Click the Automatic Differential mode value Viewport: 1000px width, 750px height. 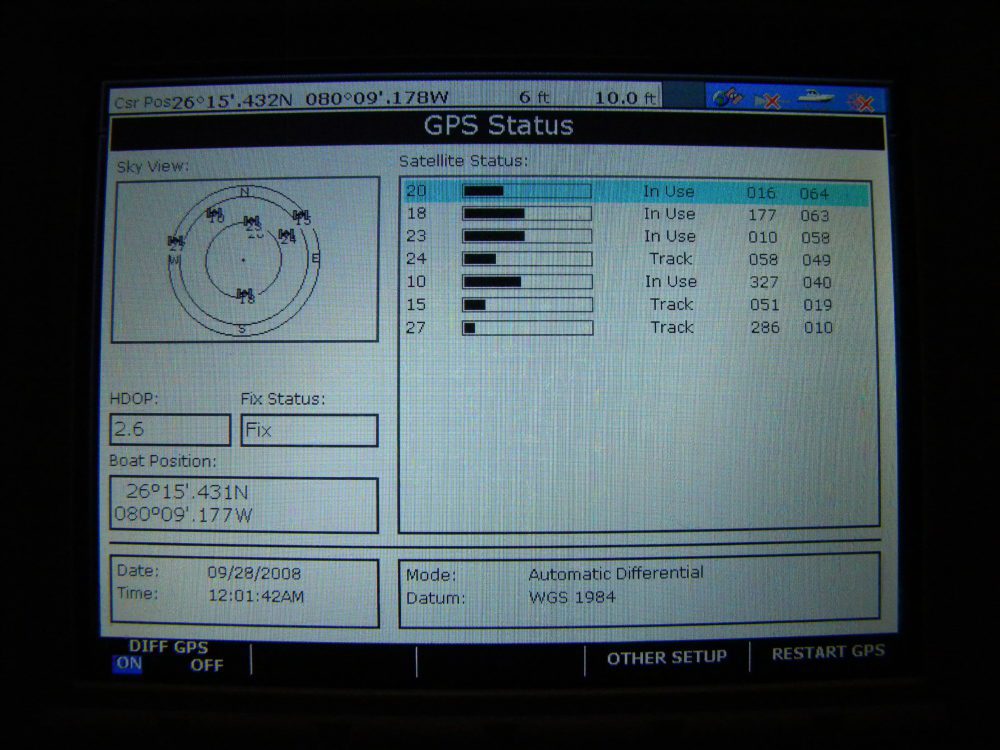[x=616, y=574]
